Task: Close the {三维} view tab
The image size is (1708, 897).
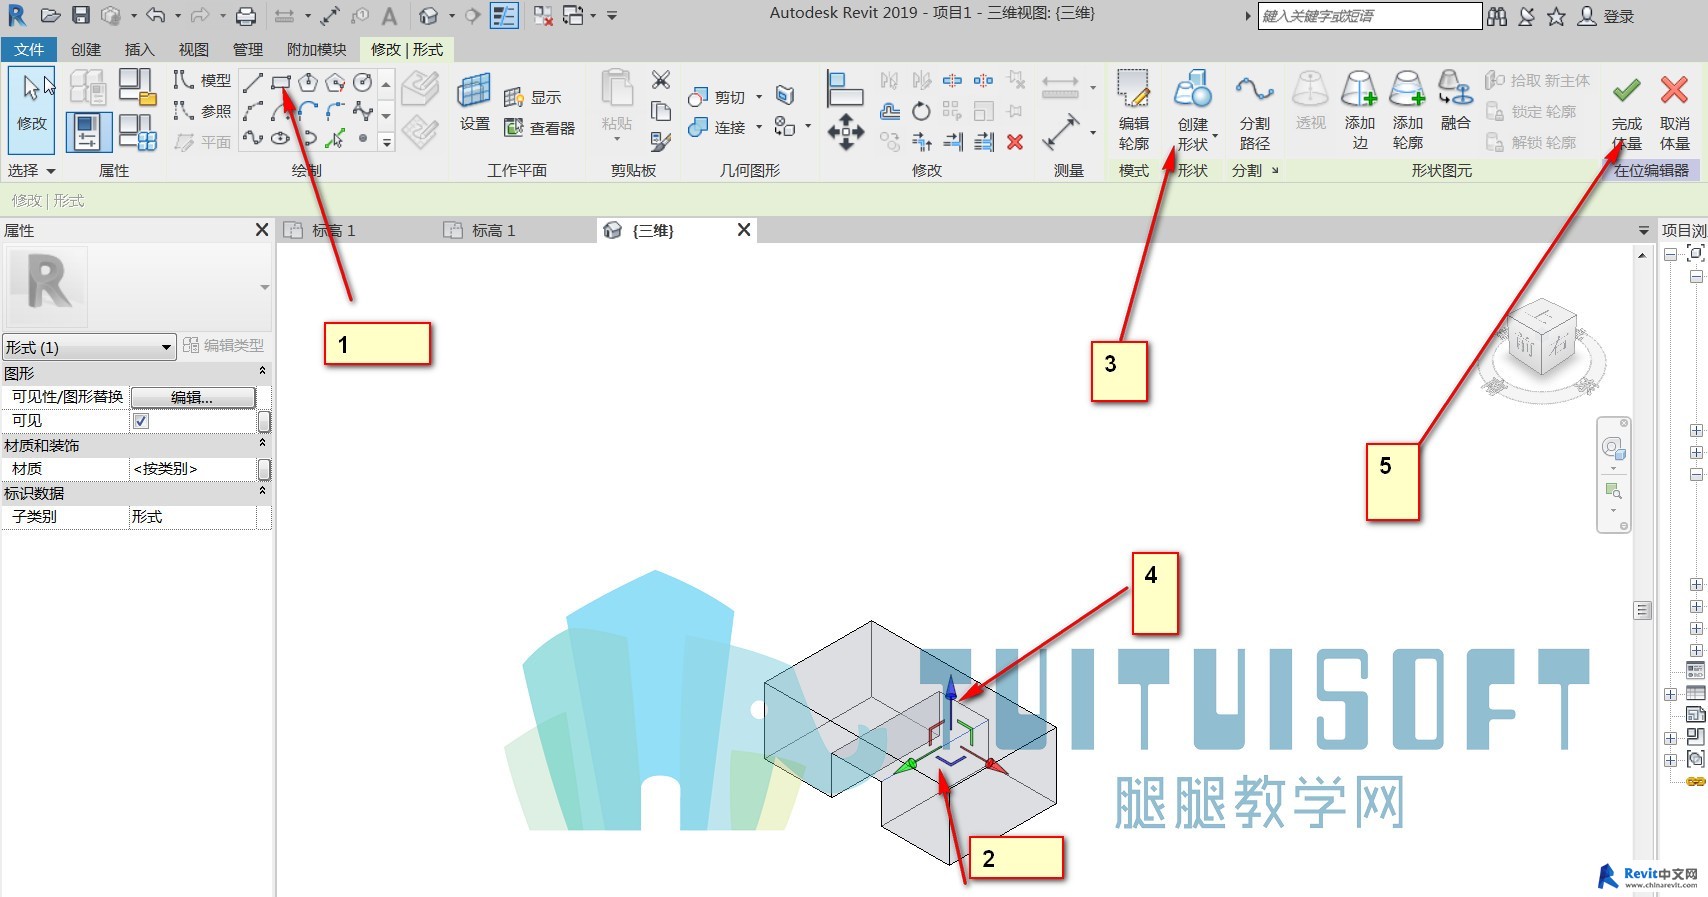Action: [744, 230]
